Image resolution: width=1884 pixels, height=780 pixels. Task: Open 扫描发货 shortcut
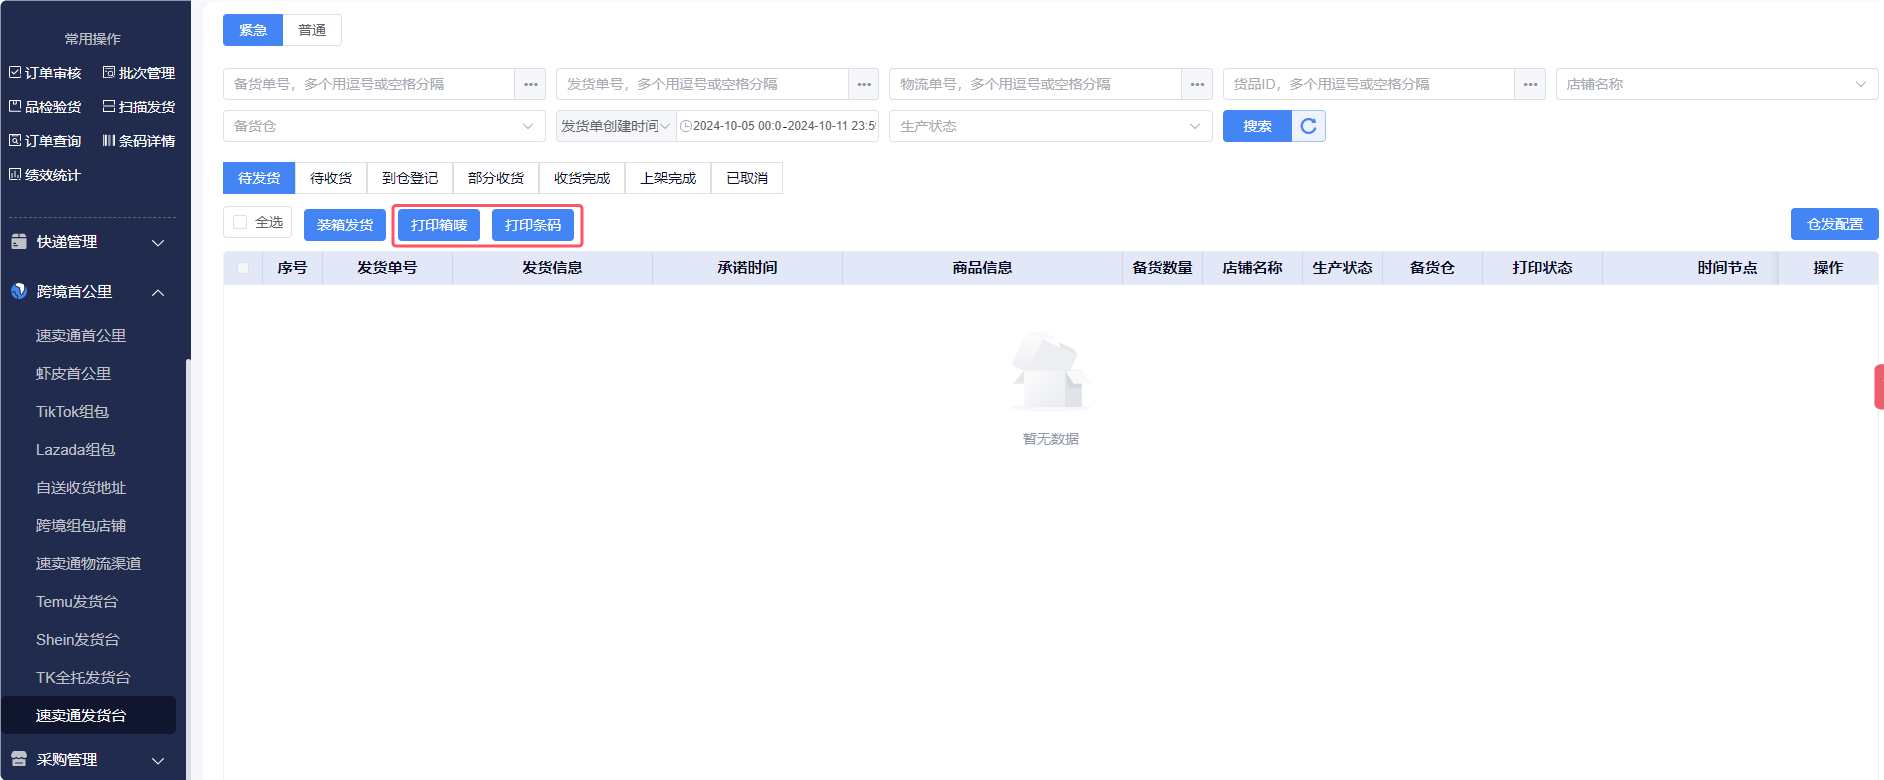coord(139,107)
